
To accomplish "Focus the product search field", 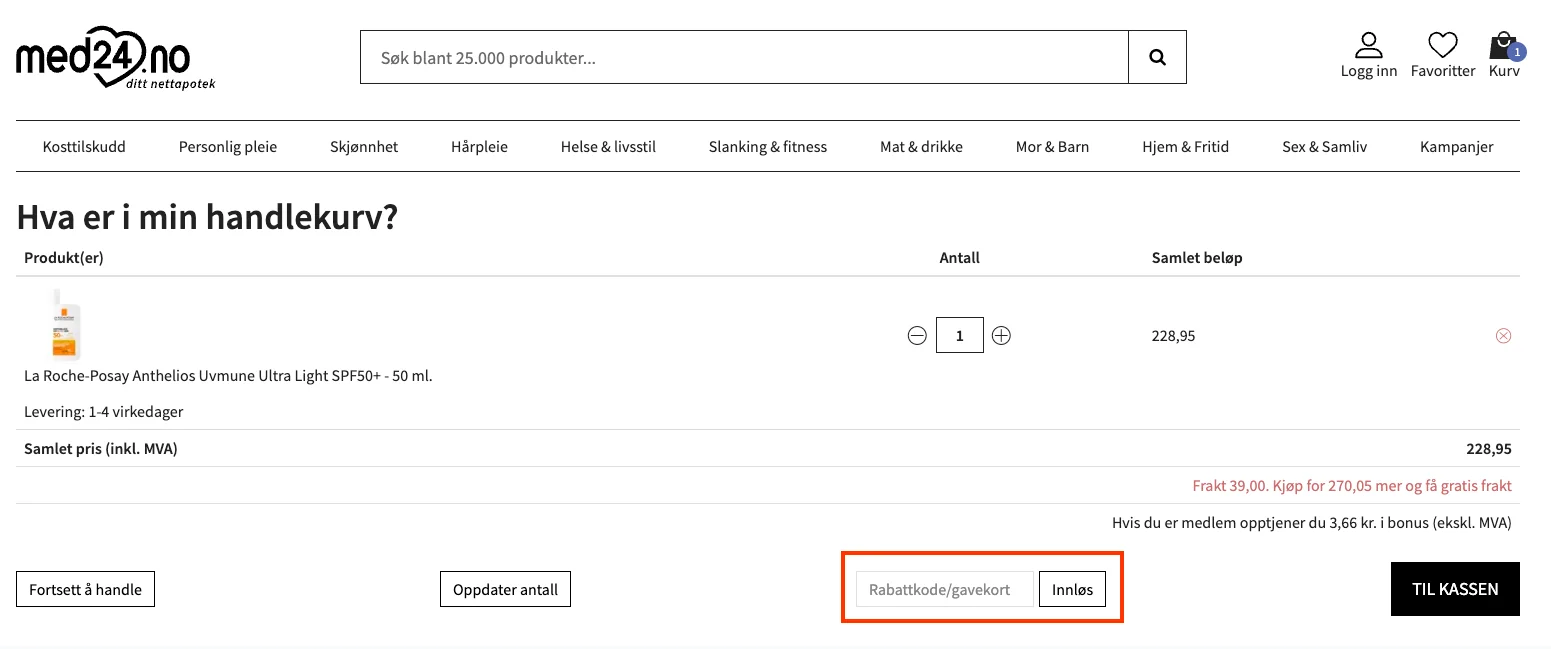I will [744, 57].
